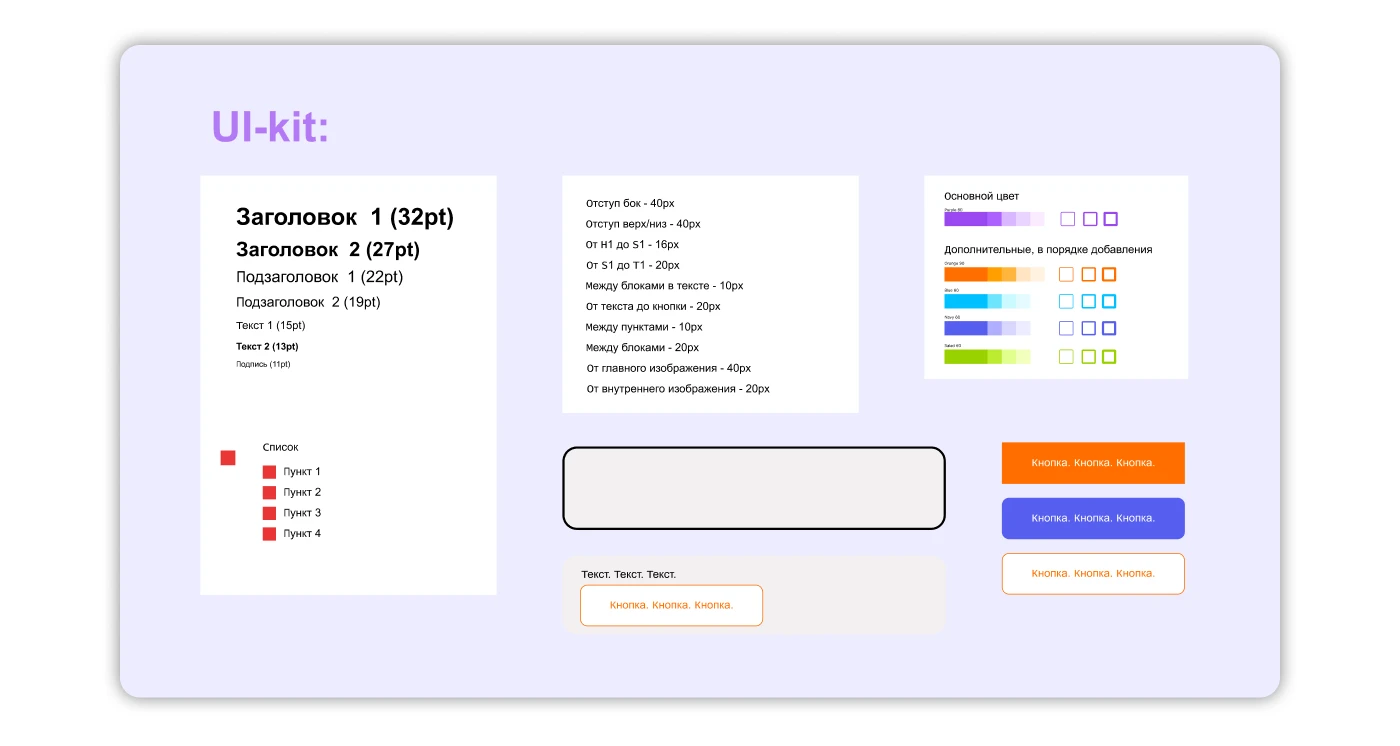The image size is (1400, 746).
Task: Mark the thick-bordered green square
Action: [x=1109, y=357]
